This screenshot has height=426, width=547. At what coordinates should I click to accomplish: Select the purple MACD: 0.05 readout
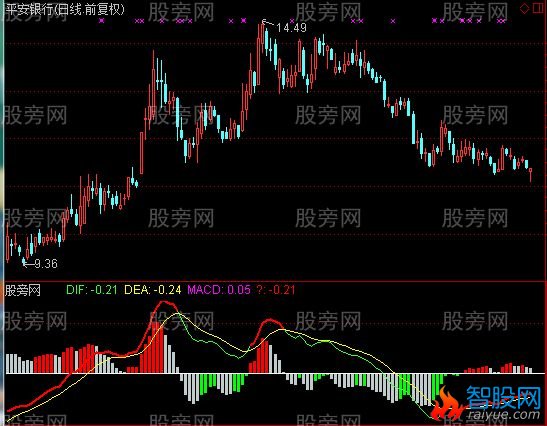tap(219, 290)
